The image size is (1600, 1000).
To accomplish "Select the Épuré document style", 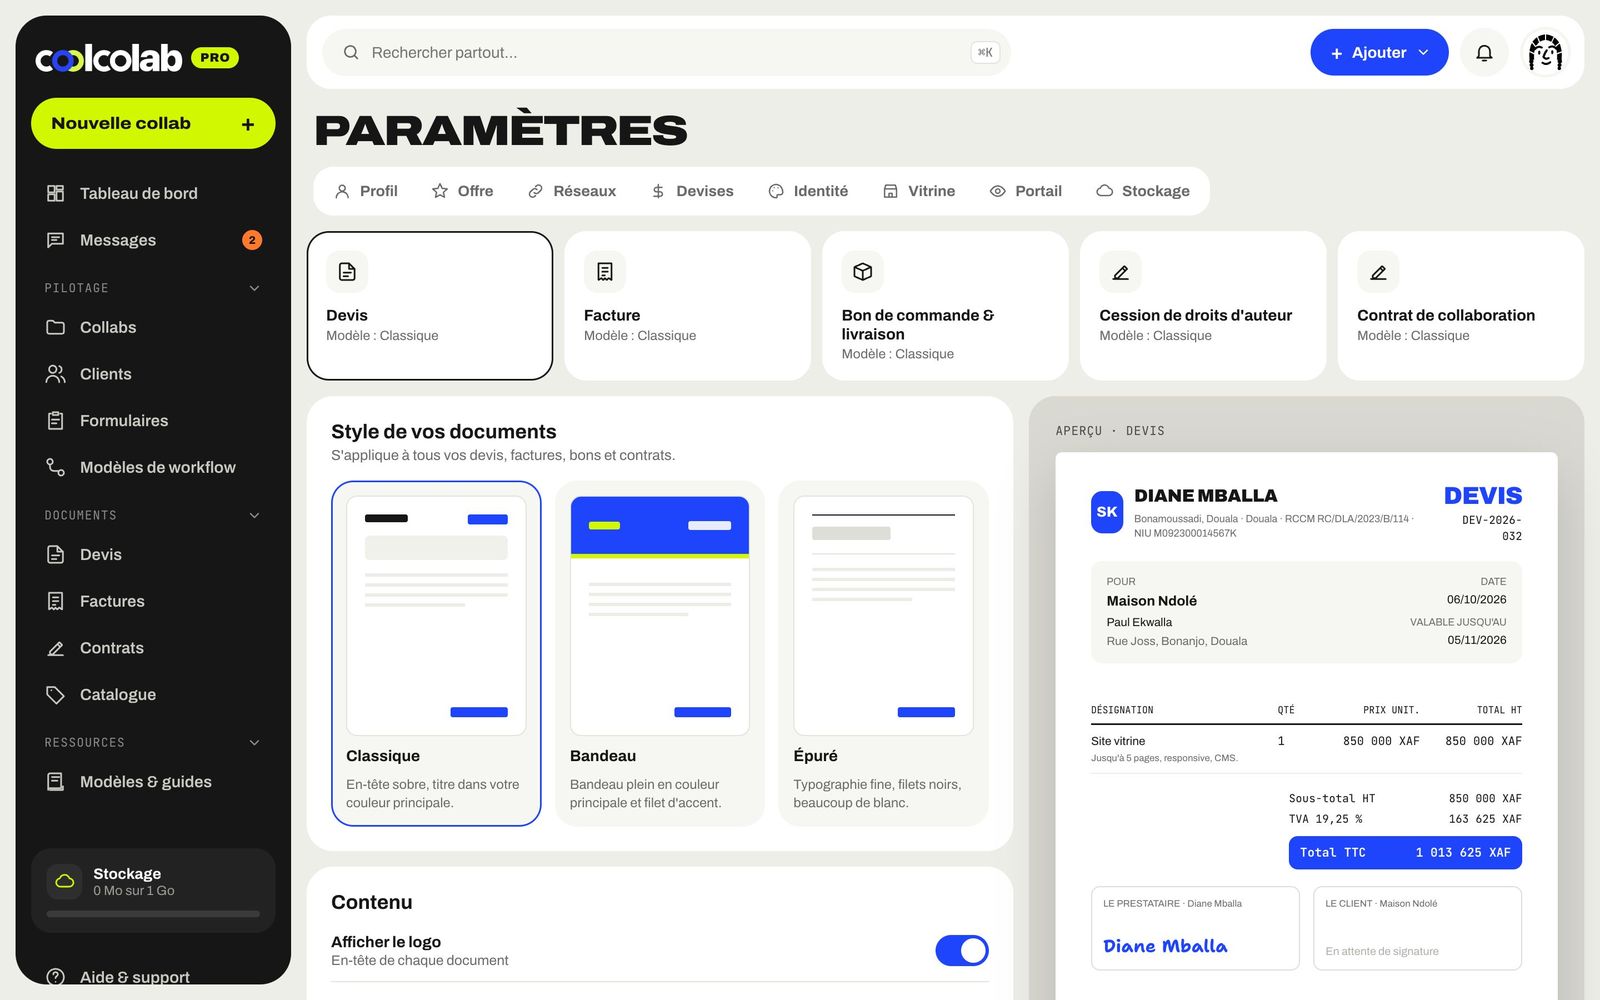I will (x=883, y=654).
